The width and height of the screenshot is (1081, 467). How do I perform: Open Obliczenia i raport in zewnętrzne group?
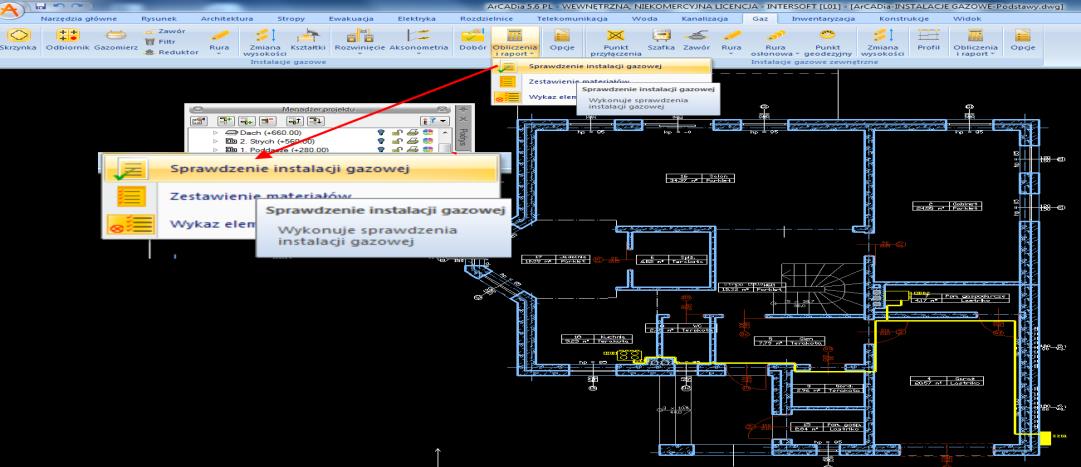[975, 42]
